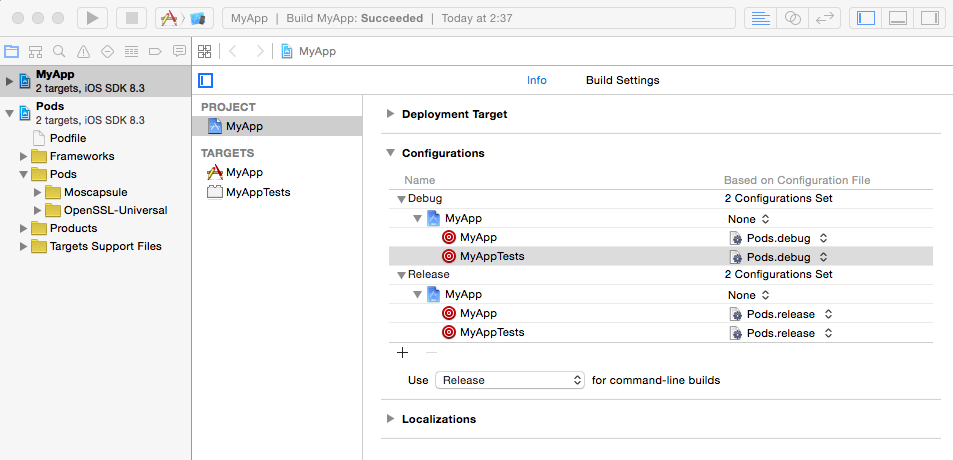Click the plus button to add configuration
The image size is (953, 460).
[x=403, y=352]
